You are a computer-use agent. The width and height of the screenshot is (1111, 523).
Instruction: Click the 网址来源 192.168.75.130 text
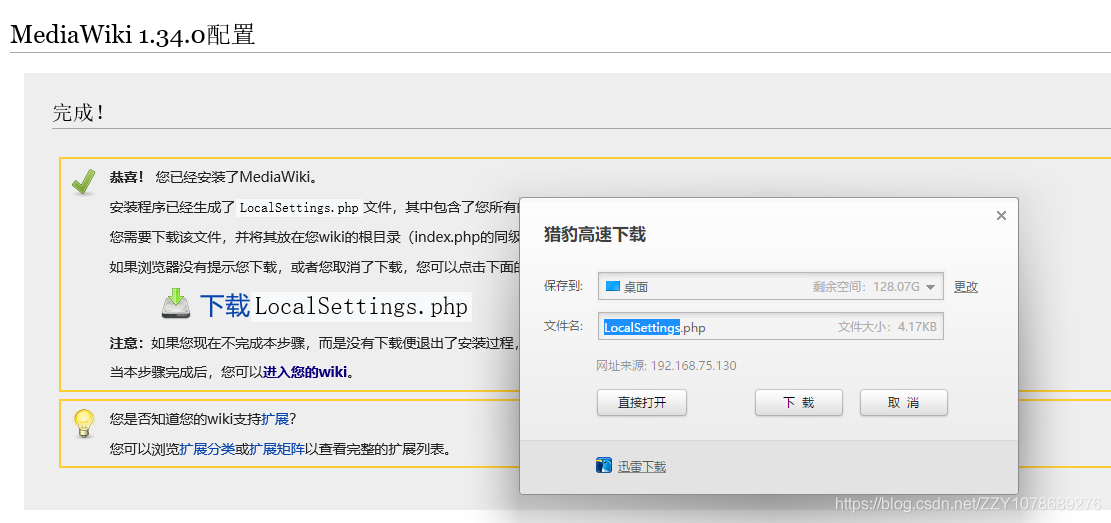666,366
